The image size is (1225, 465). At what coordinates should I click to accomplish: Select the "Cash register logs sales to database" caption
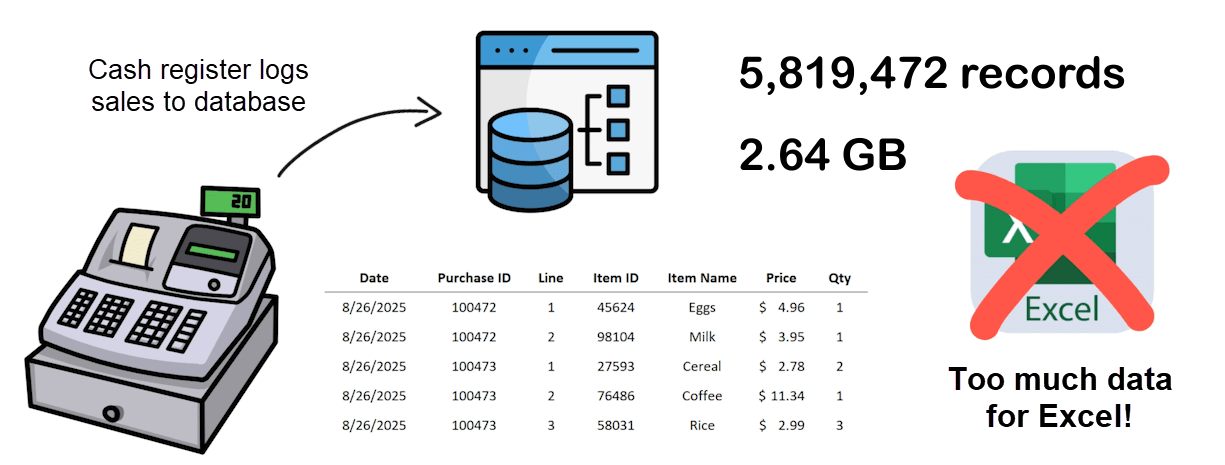coord(198,85)
